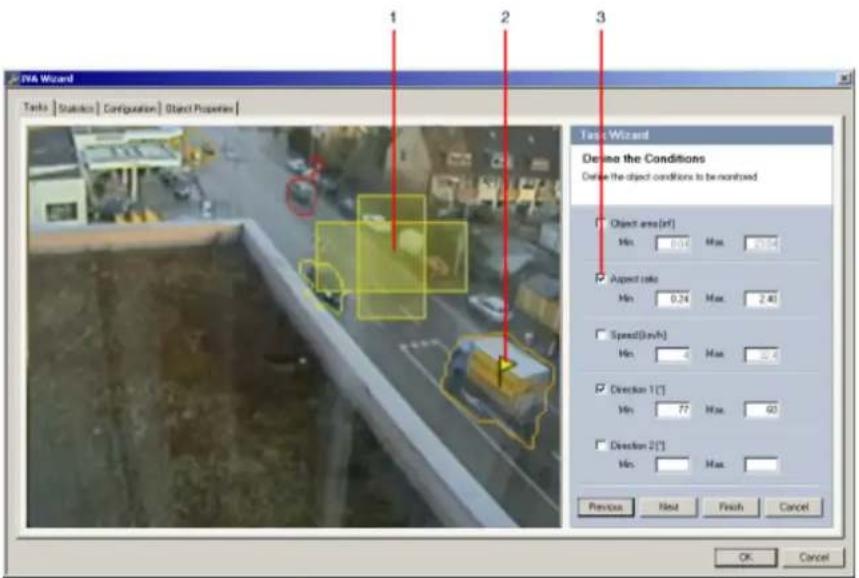The height and width of the screenshot is (578, 859).
Task: Confirm with the OK button
Action: pyautogui.click(x=746, y=557)
